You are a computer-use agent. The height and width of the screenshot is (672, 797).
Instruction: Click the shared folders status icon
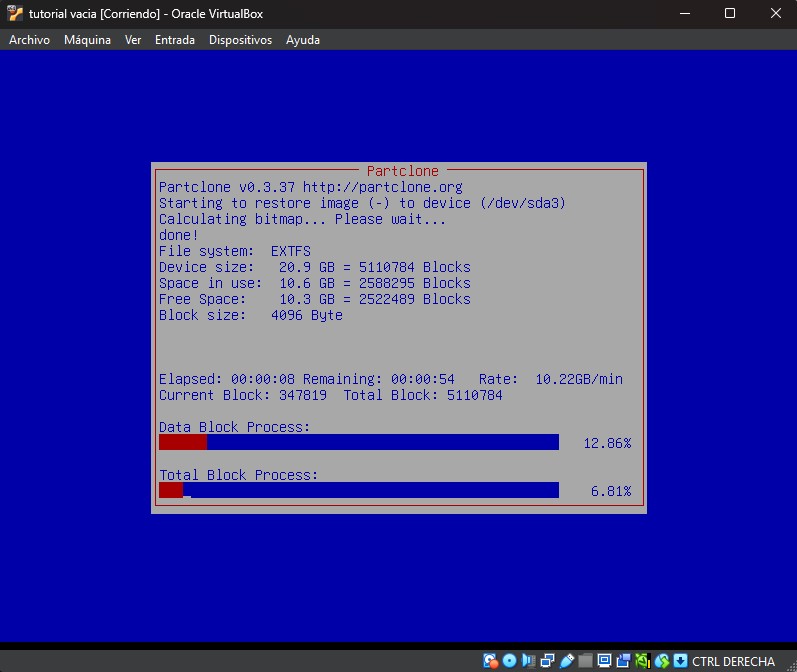585,661
